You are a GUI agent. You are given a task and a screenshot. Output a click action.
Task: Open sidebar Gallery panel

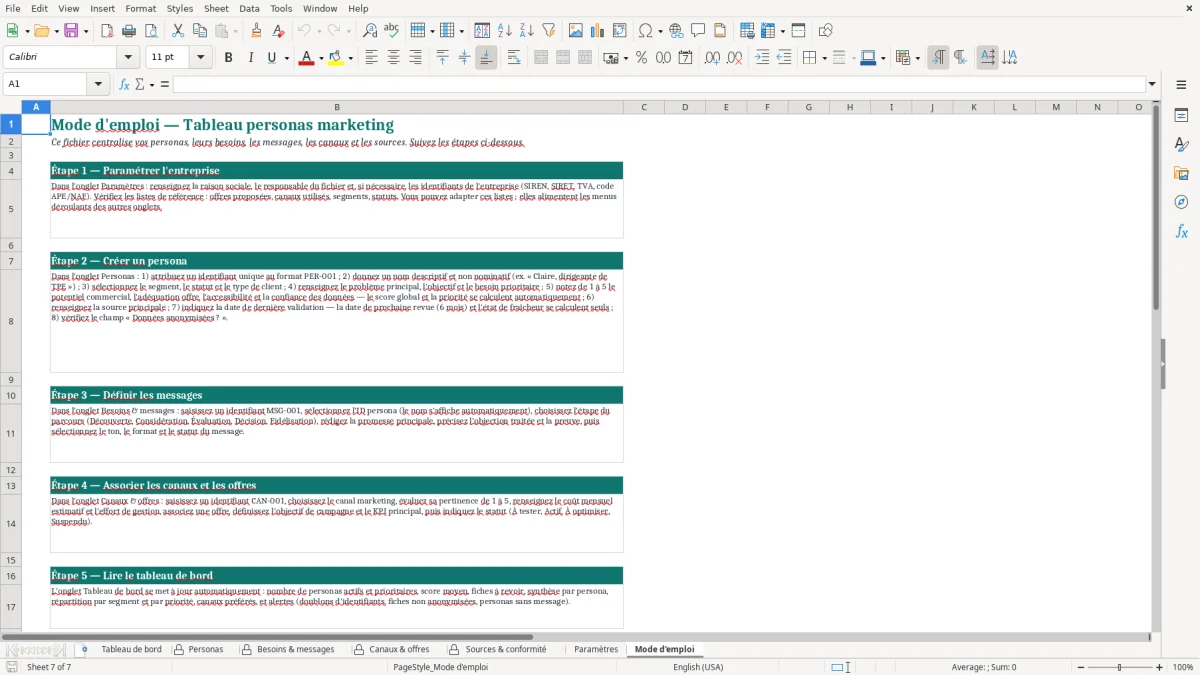[1181, 174]
